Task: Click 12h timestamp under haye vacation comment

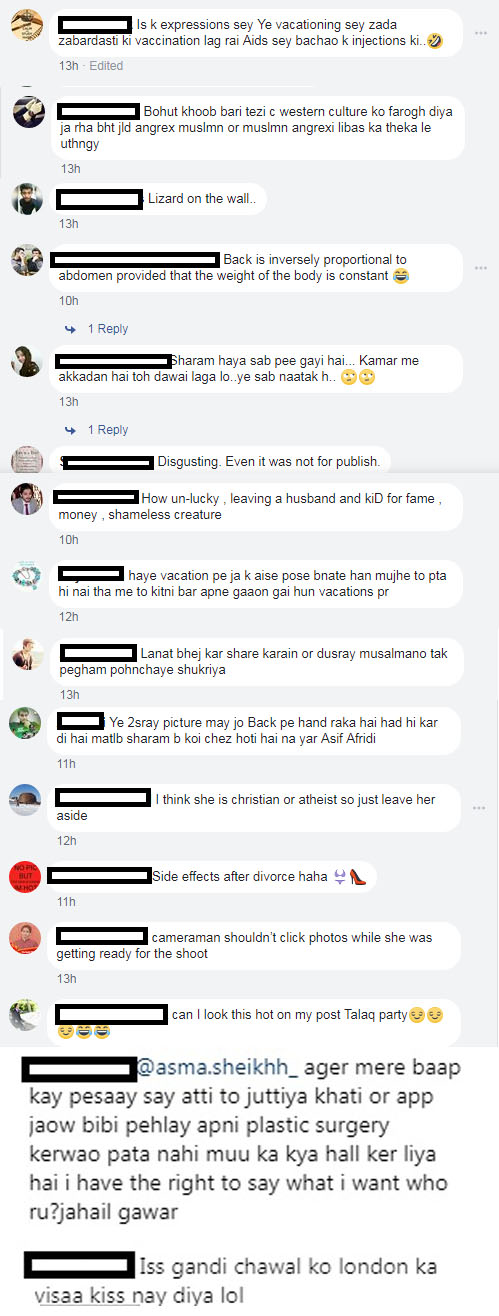Action: click(69, 617)
